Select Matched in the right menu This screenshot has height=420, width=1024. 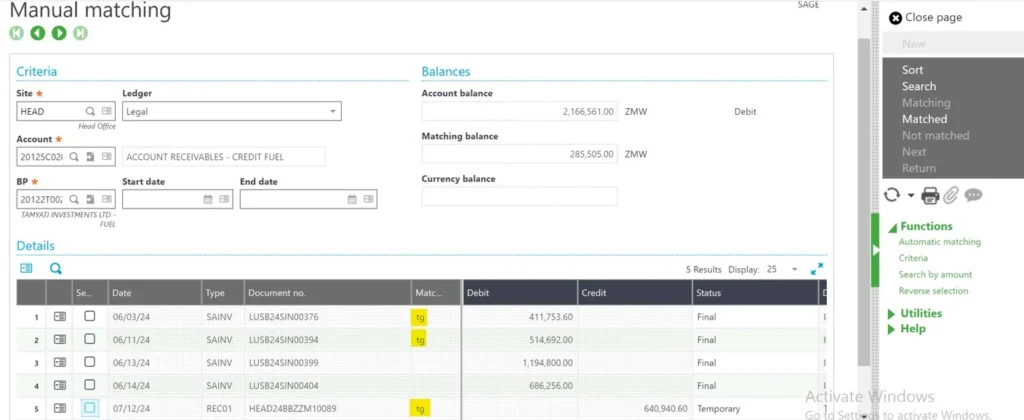(x=924, y=119)
